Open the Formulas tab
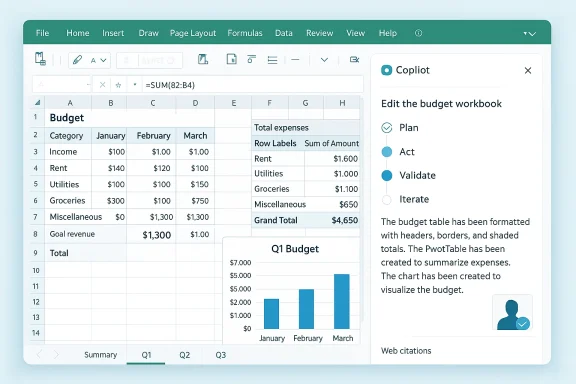The image size is (576, 384). coord(245,33)
